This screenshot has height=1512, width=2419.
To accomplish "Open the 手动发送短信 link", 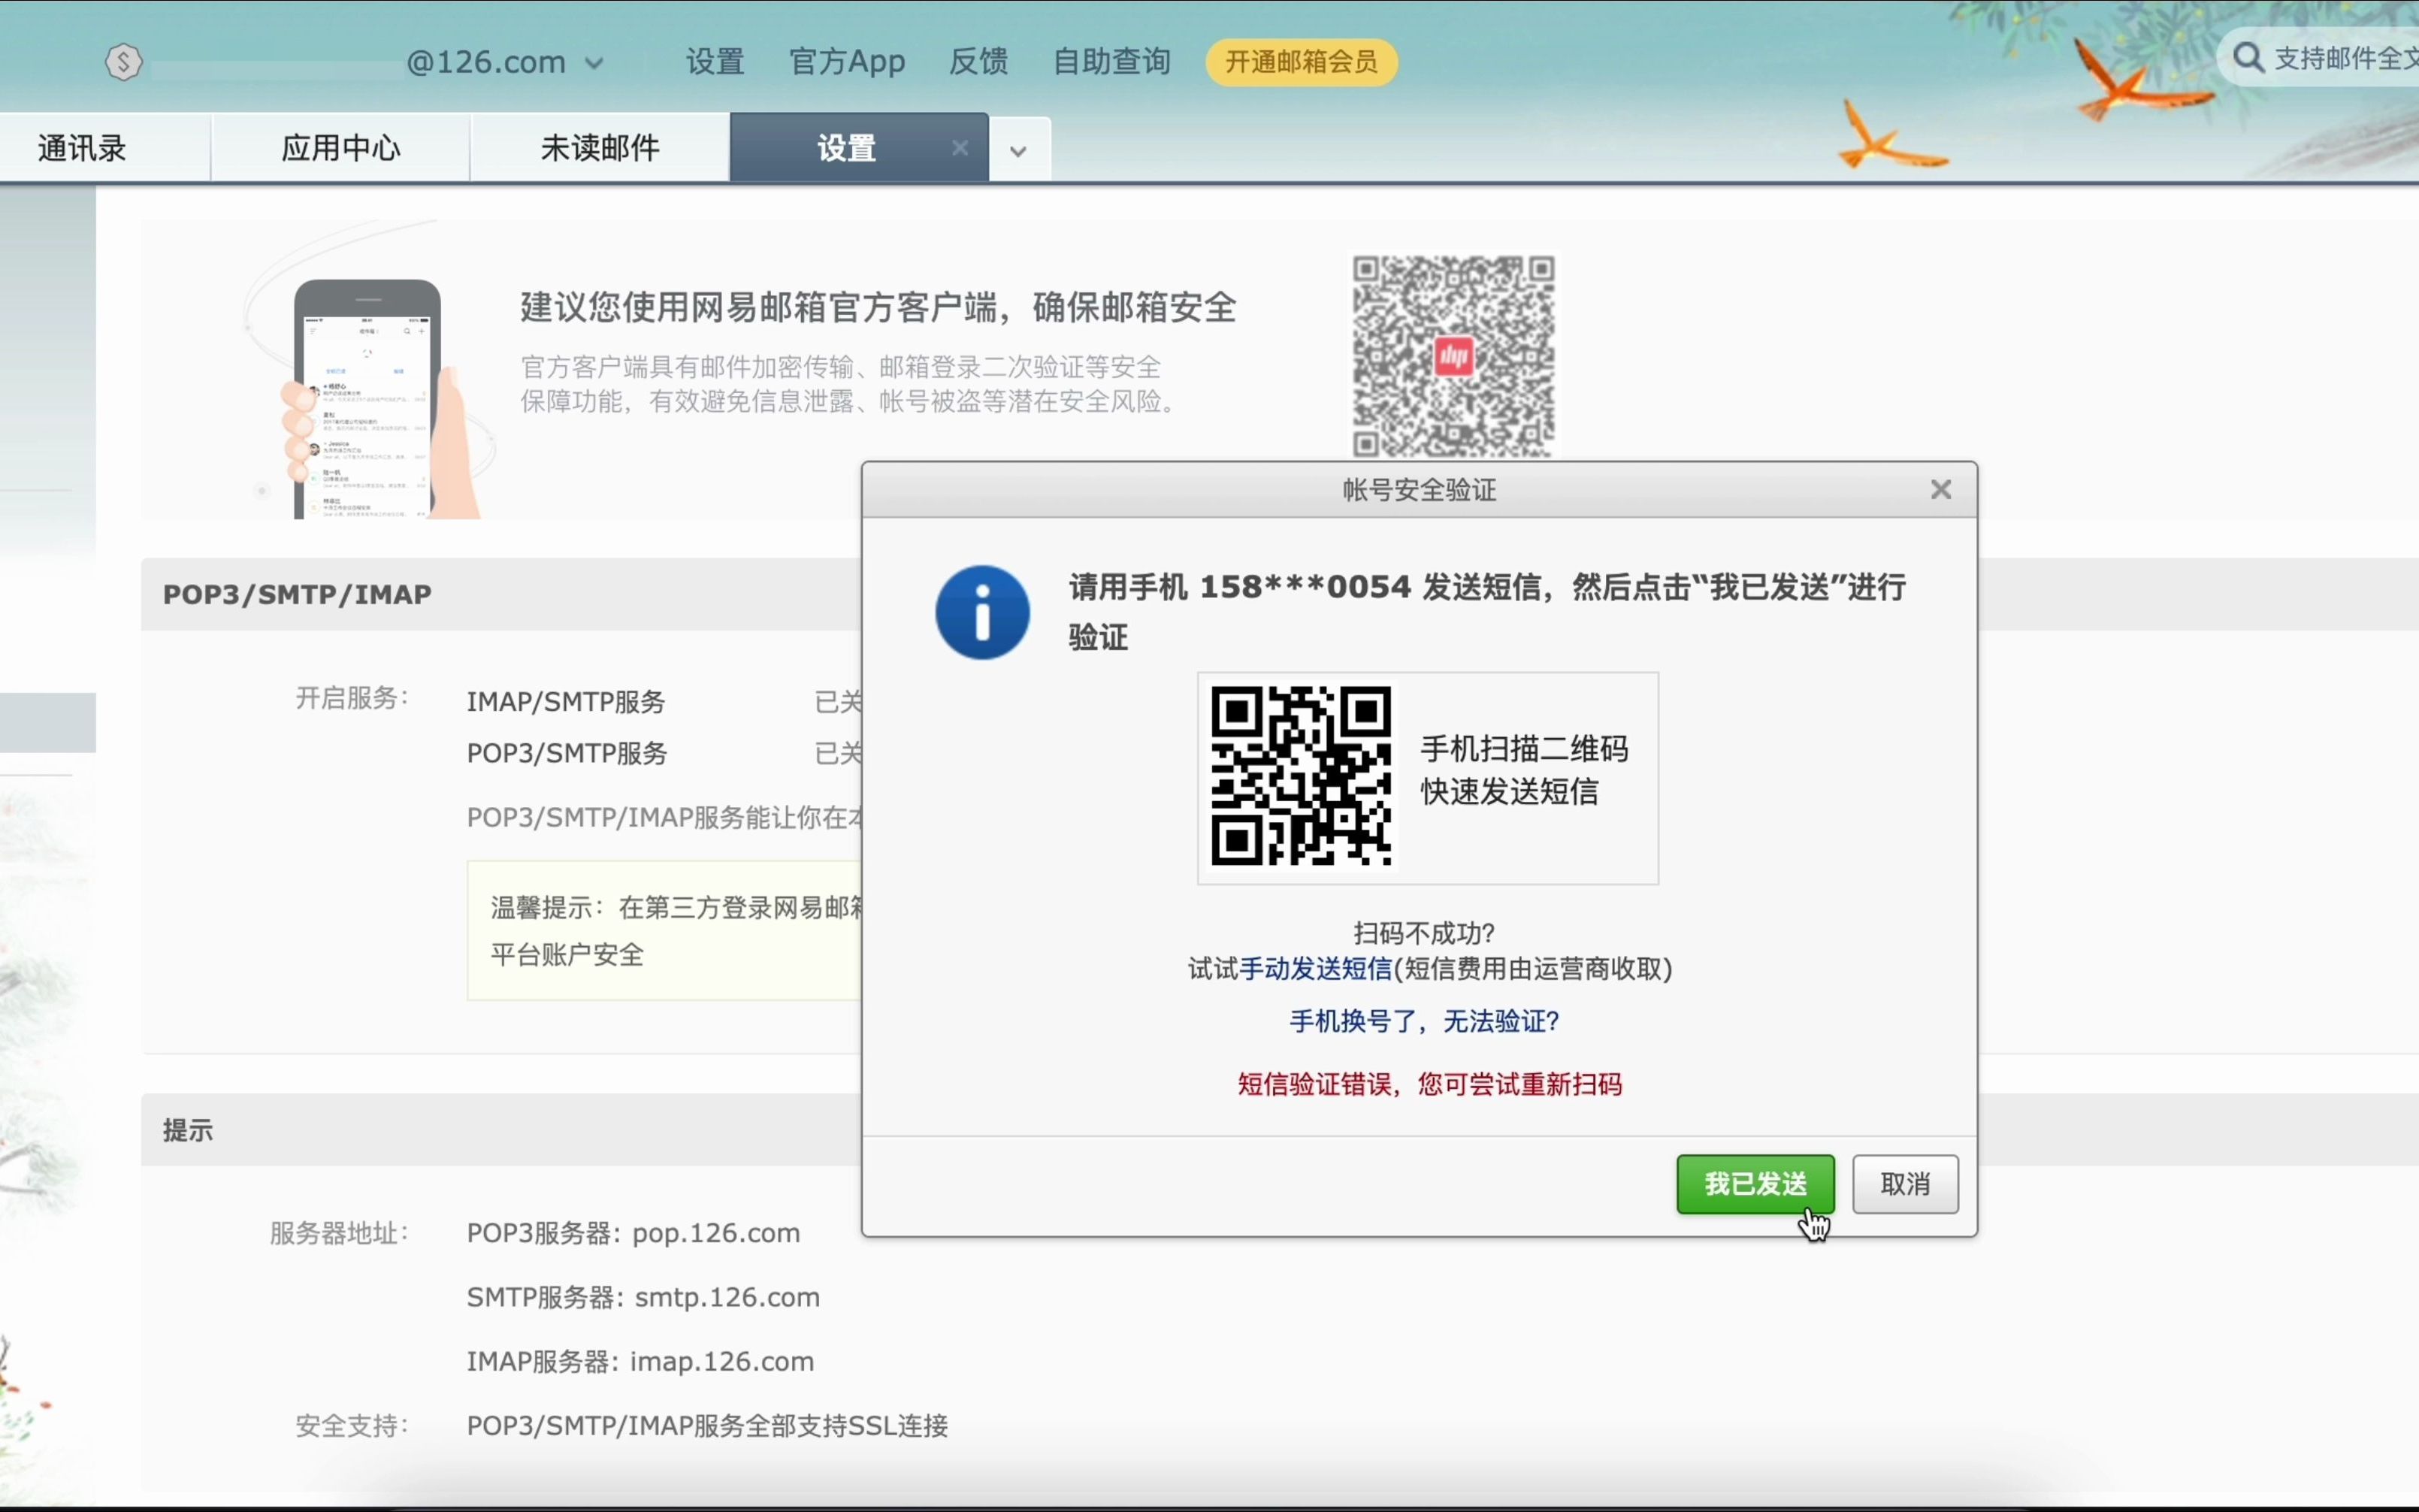I will click(x=1315, y=969).
